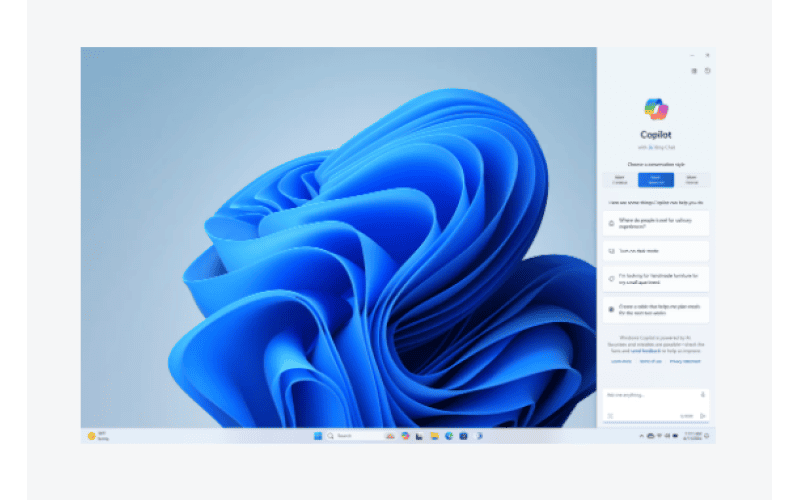Select the More Balanced conversation style
The width and height of the screenshot is (800, 500).
tap(656, 180)
